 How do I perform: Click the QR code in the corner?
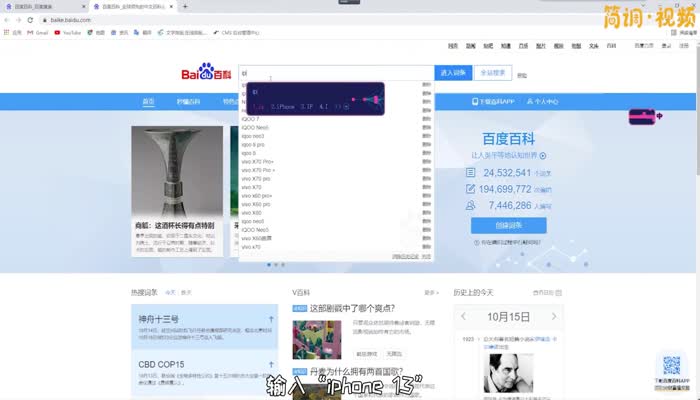(673, 367)
